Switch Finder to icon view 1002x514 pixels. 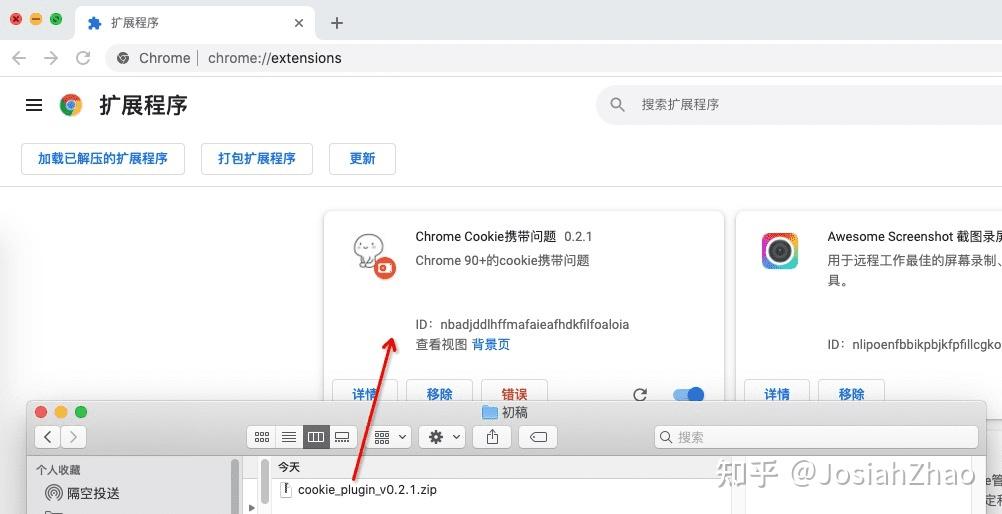[262, 437]
